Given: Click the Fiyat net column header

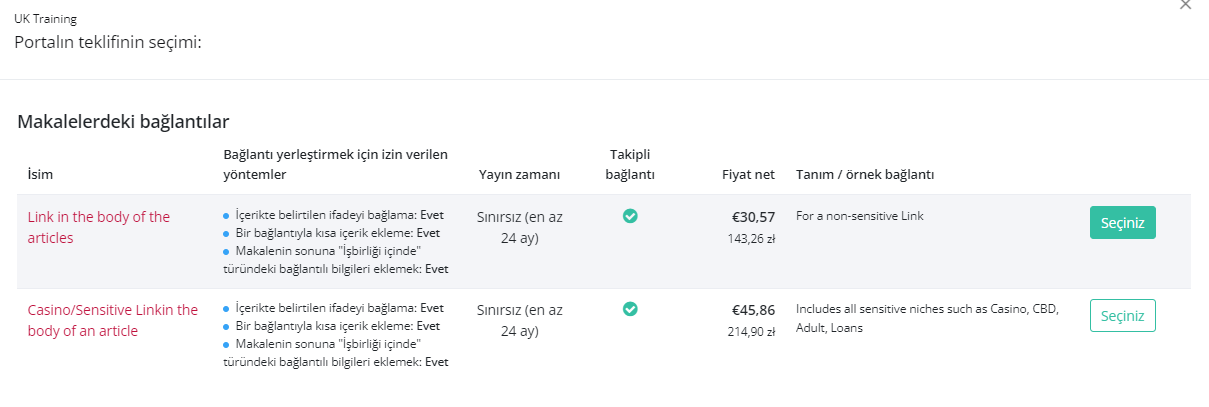Looking at the screenshot, I should pyautogui.click(x=748, y=175).
